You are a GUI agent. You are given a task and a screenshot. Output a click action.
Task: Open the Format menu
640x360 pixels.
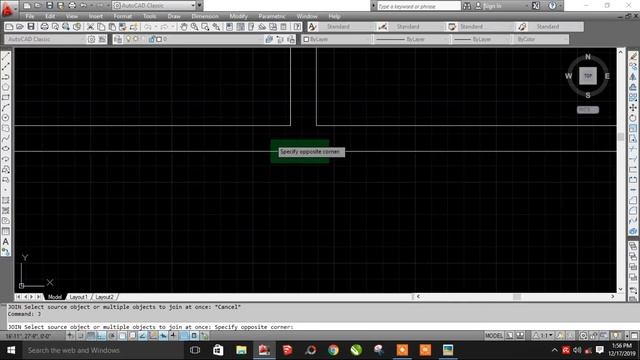click(x=122, y=16)
